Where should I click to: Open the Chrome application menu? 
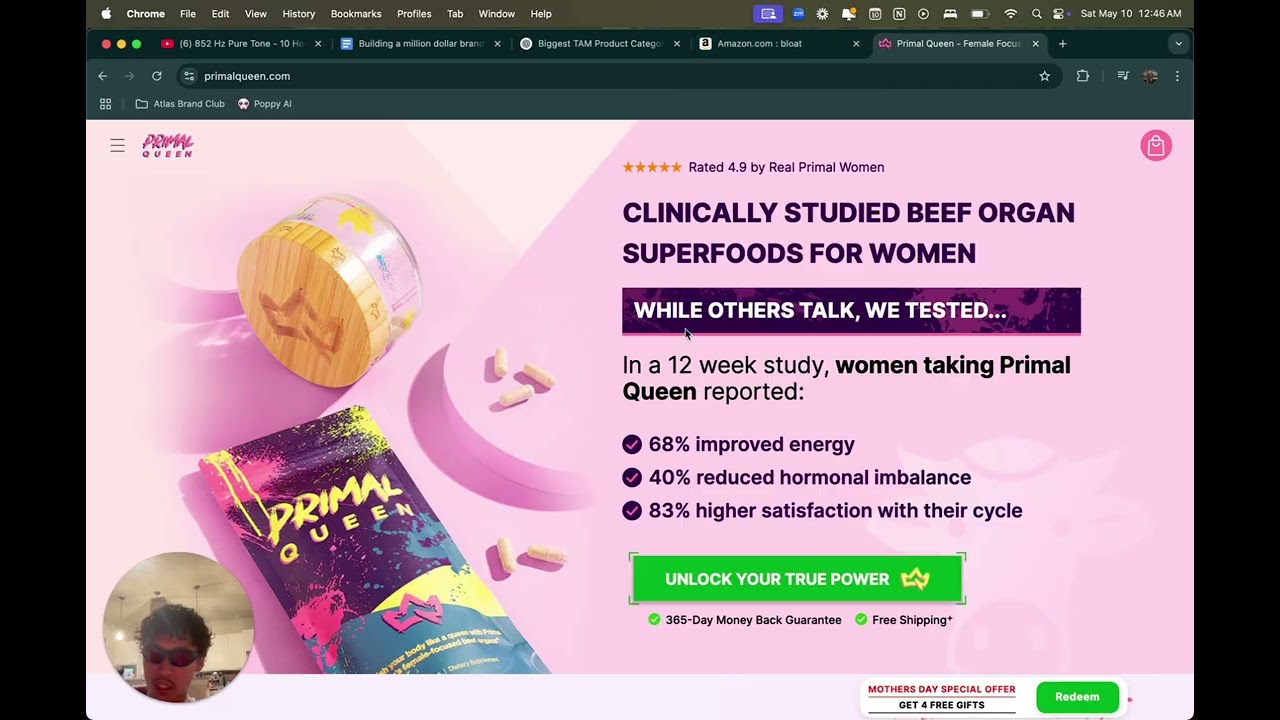[x=145, y=14]
